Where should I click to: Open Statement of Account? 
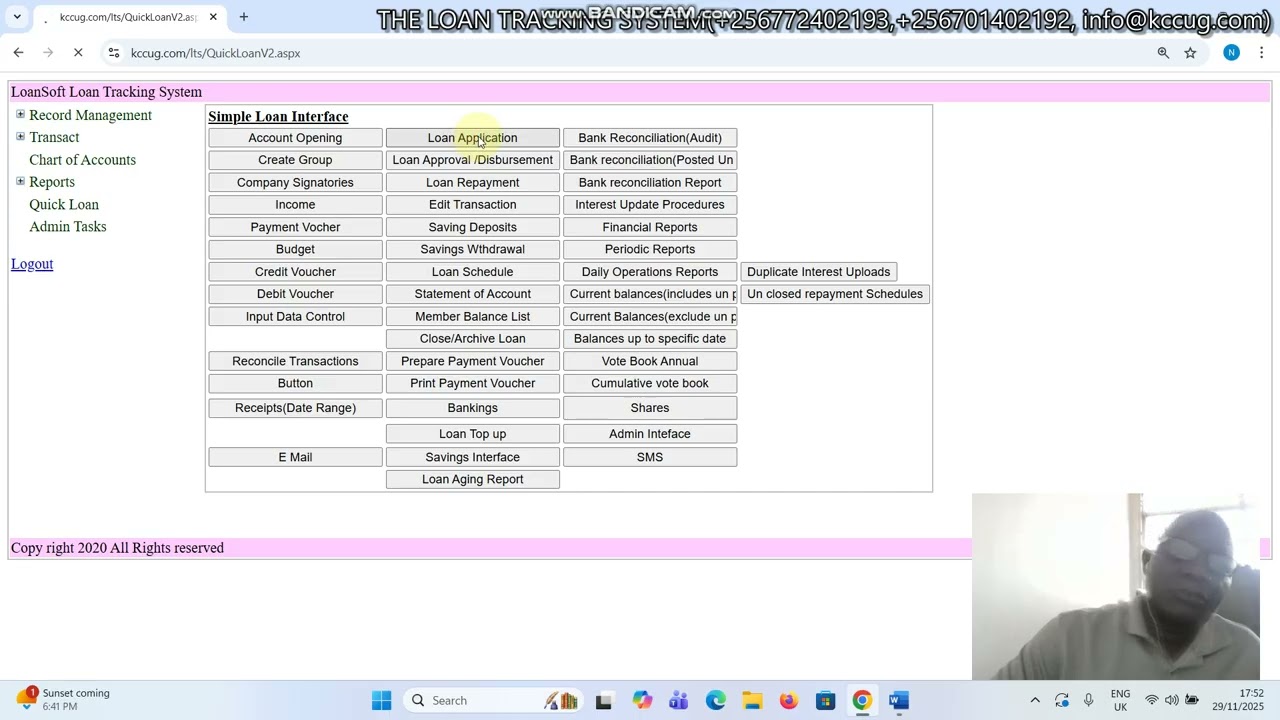coord(472,294)
